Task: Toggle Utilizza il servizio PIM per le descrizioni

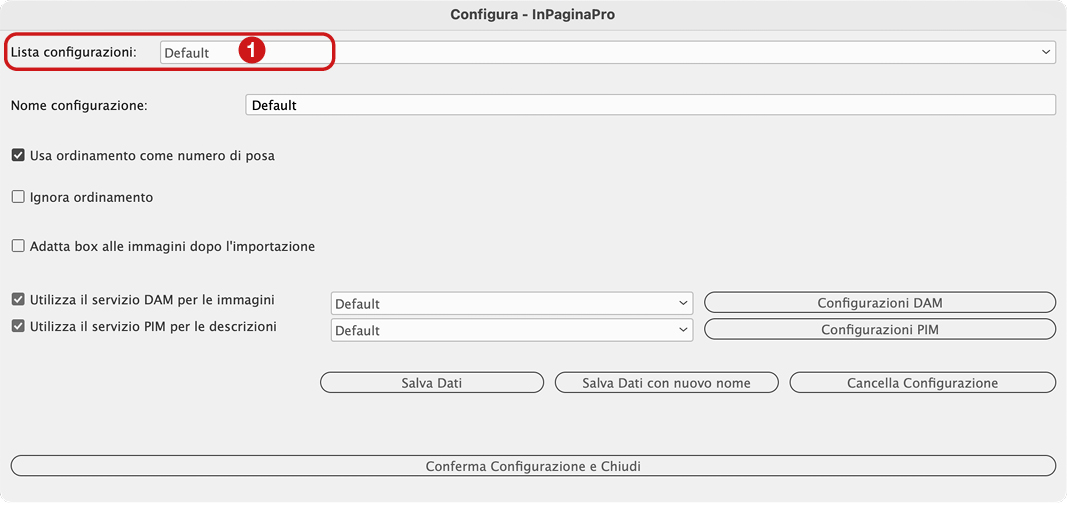Action: (18, 326)
